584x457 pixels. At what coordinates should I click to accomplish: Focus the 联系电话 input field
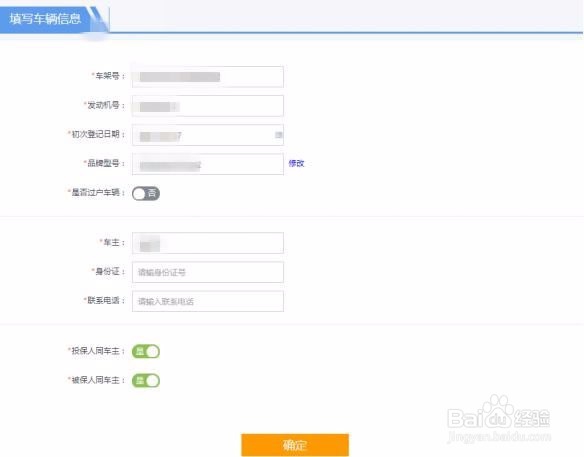pyautogui.click(x=208, y=301)
